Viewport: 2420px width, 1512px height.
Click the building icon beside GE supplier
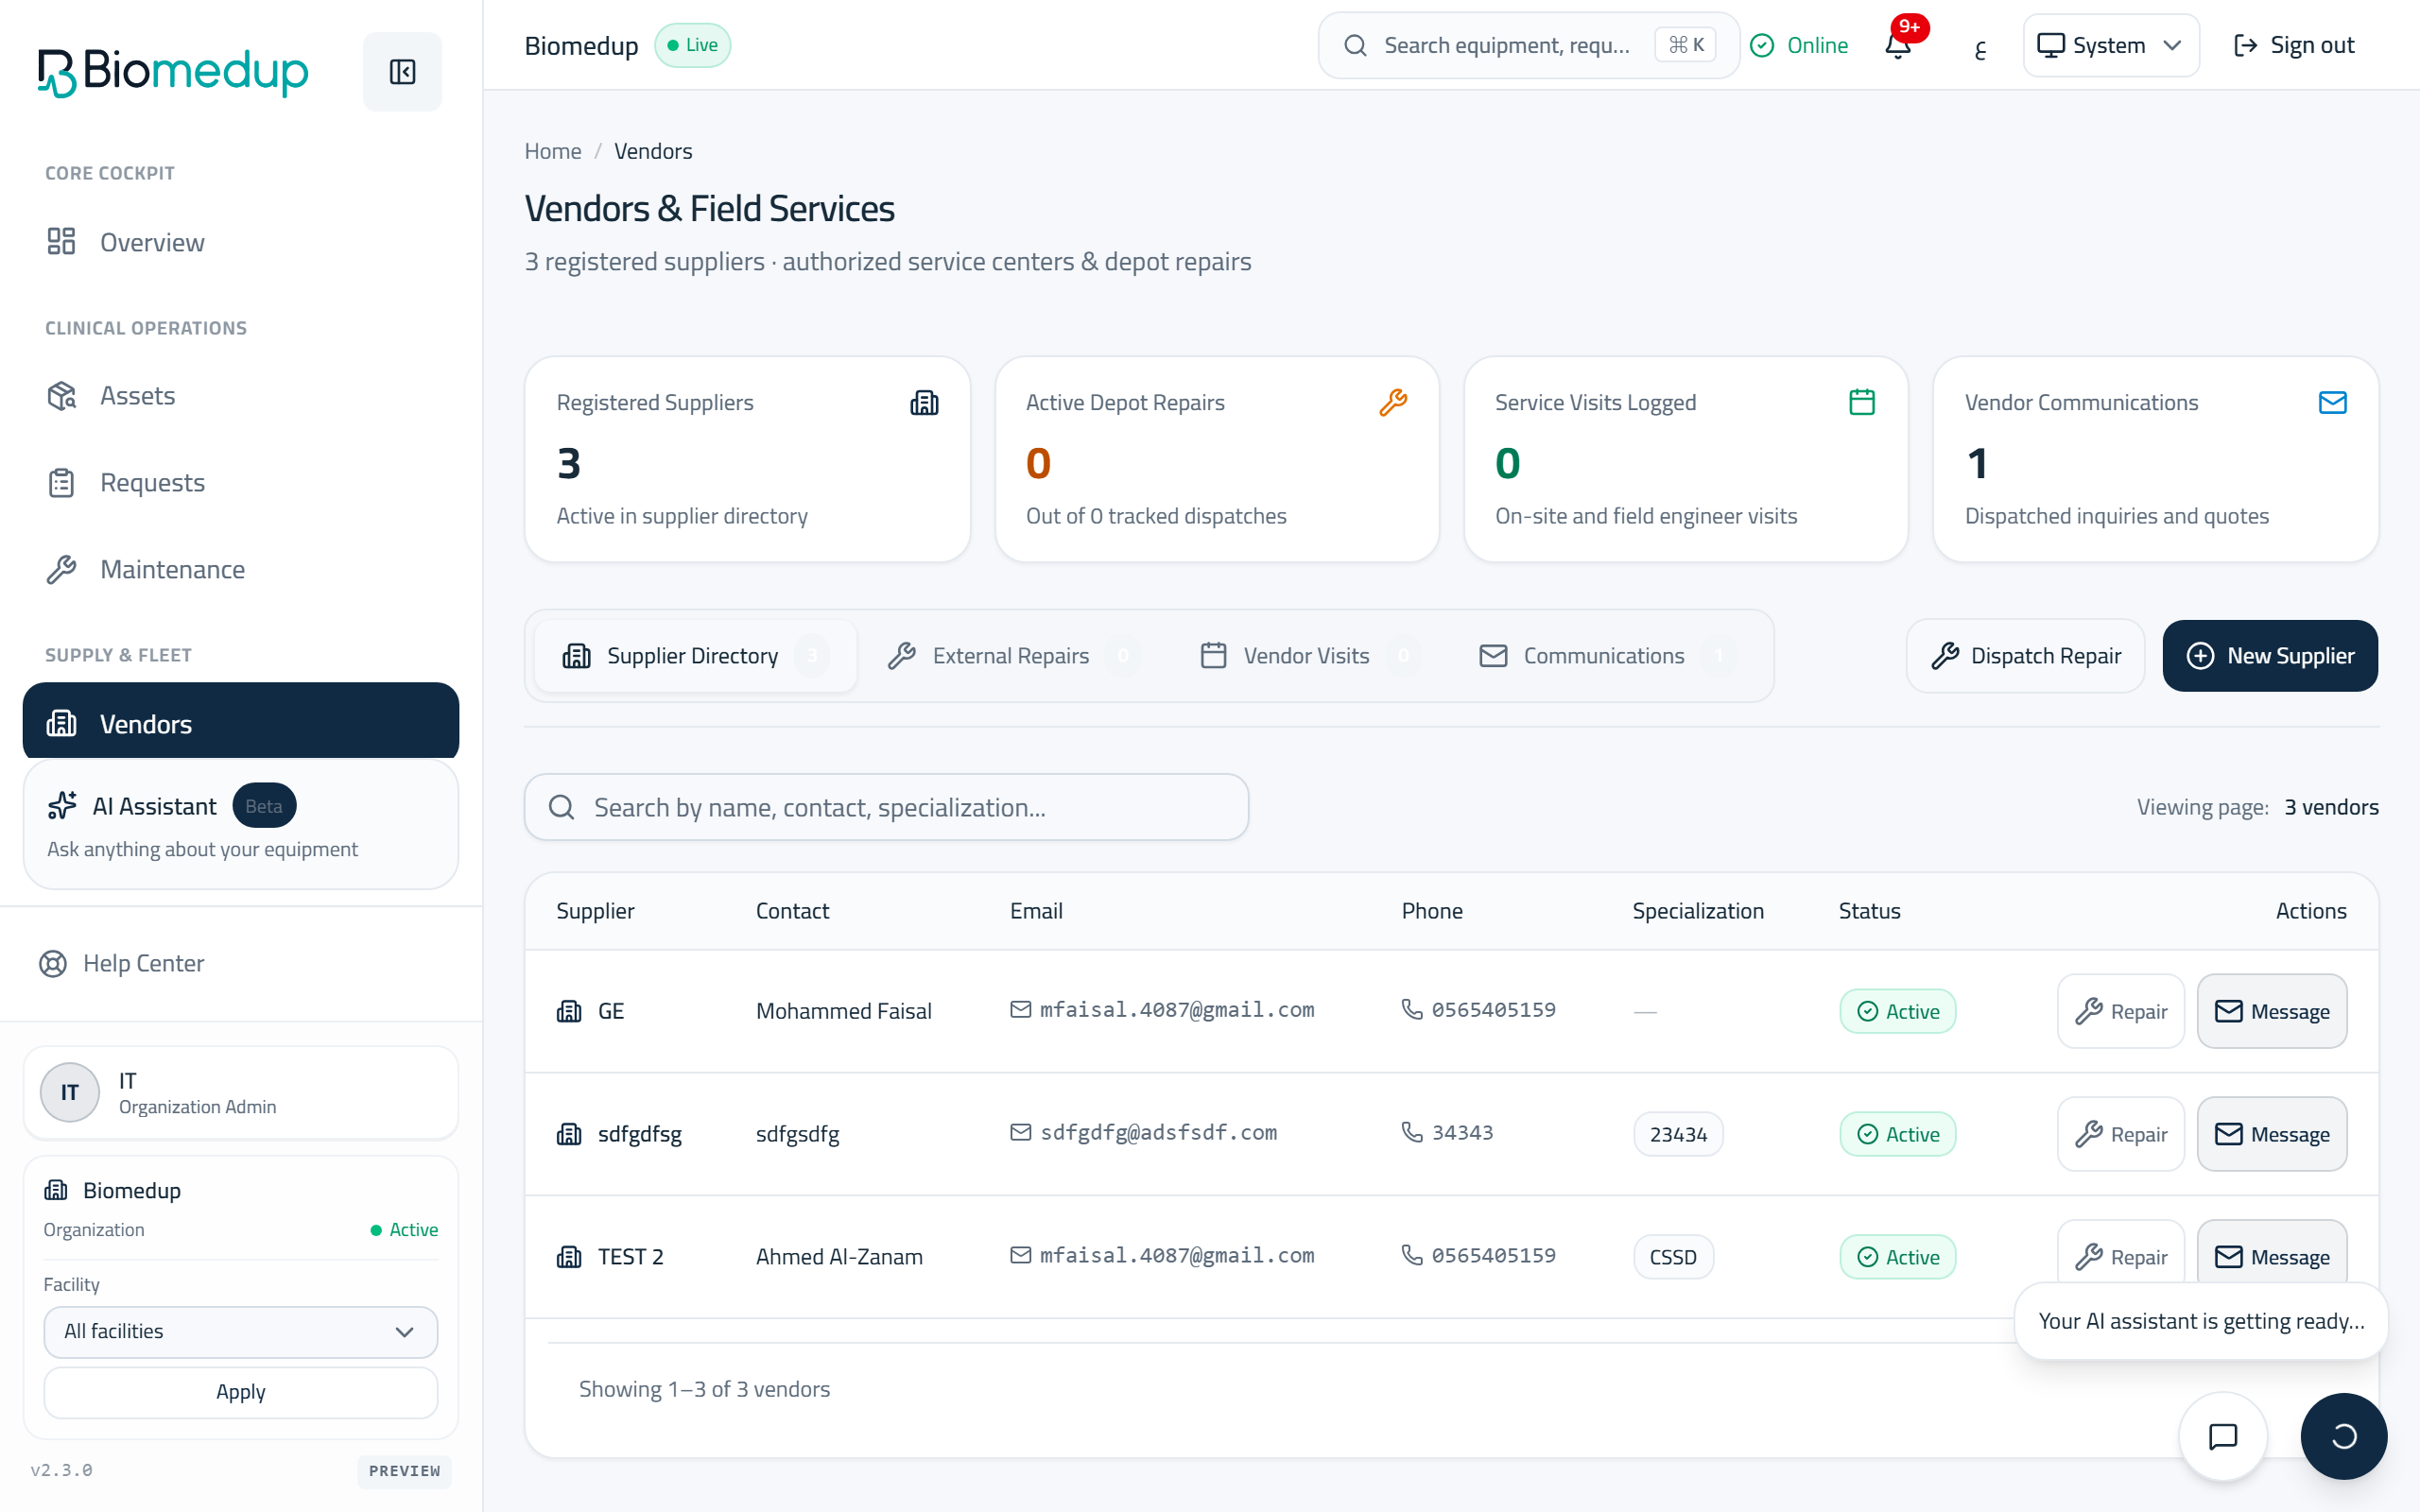pyautogui.click(x=569, y=1011)
